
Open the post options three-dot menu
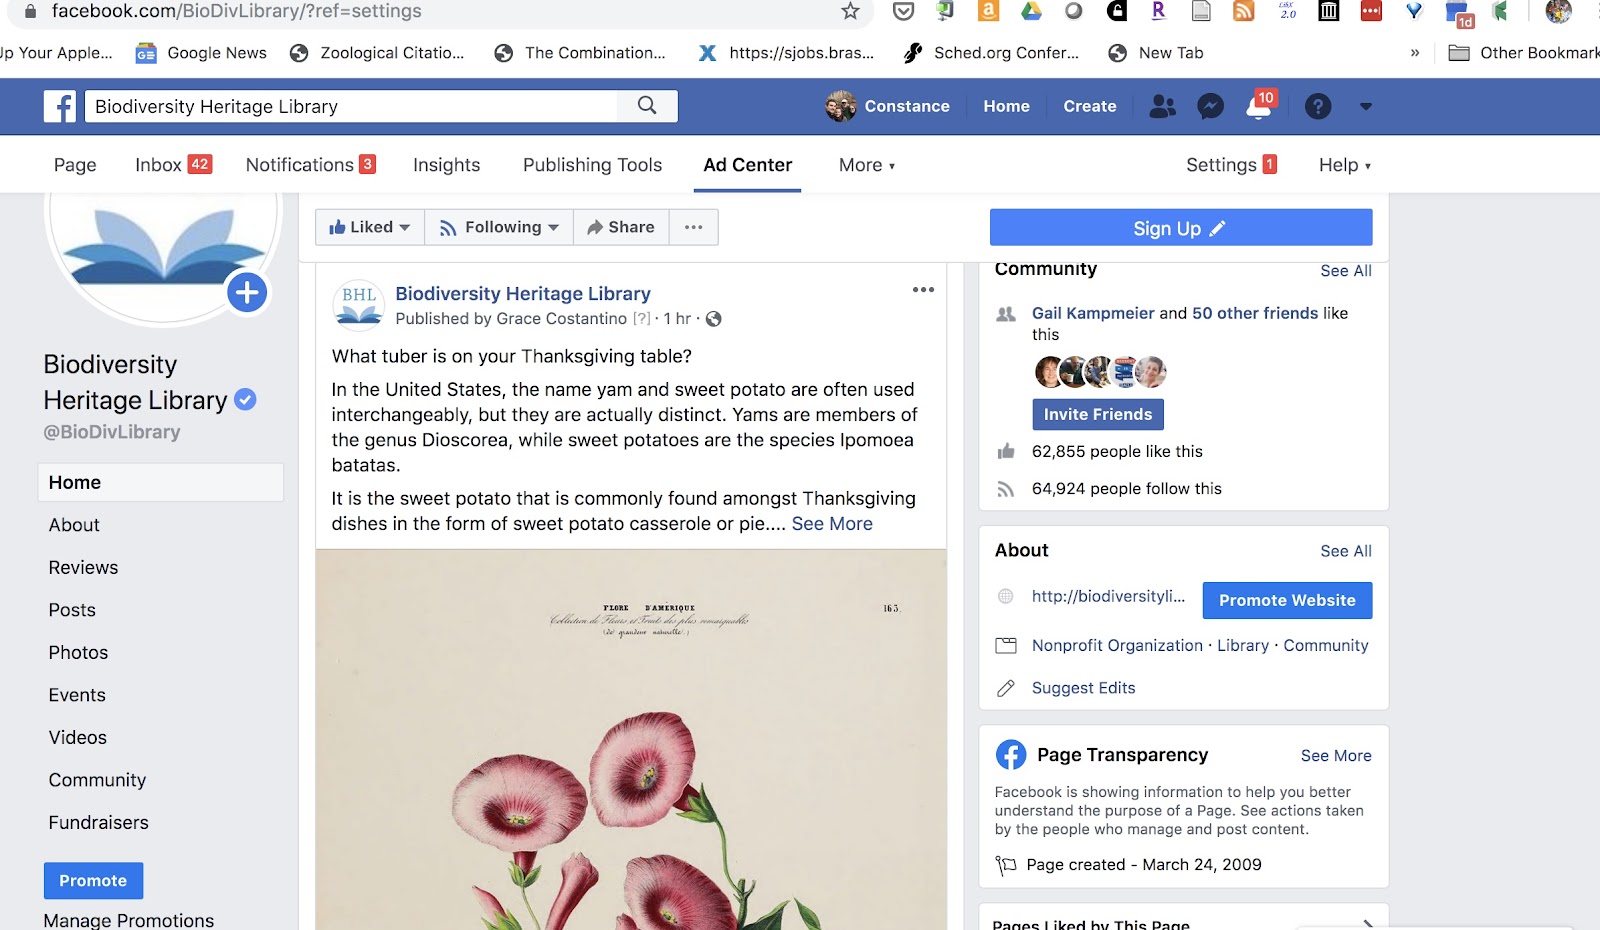pyautogui.click(x=923, y=290)
